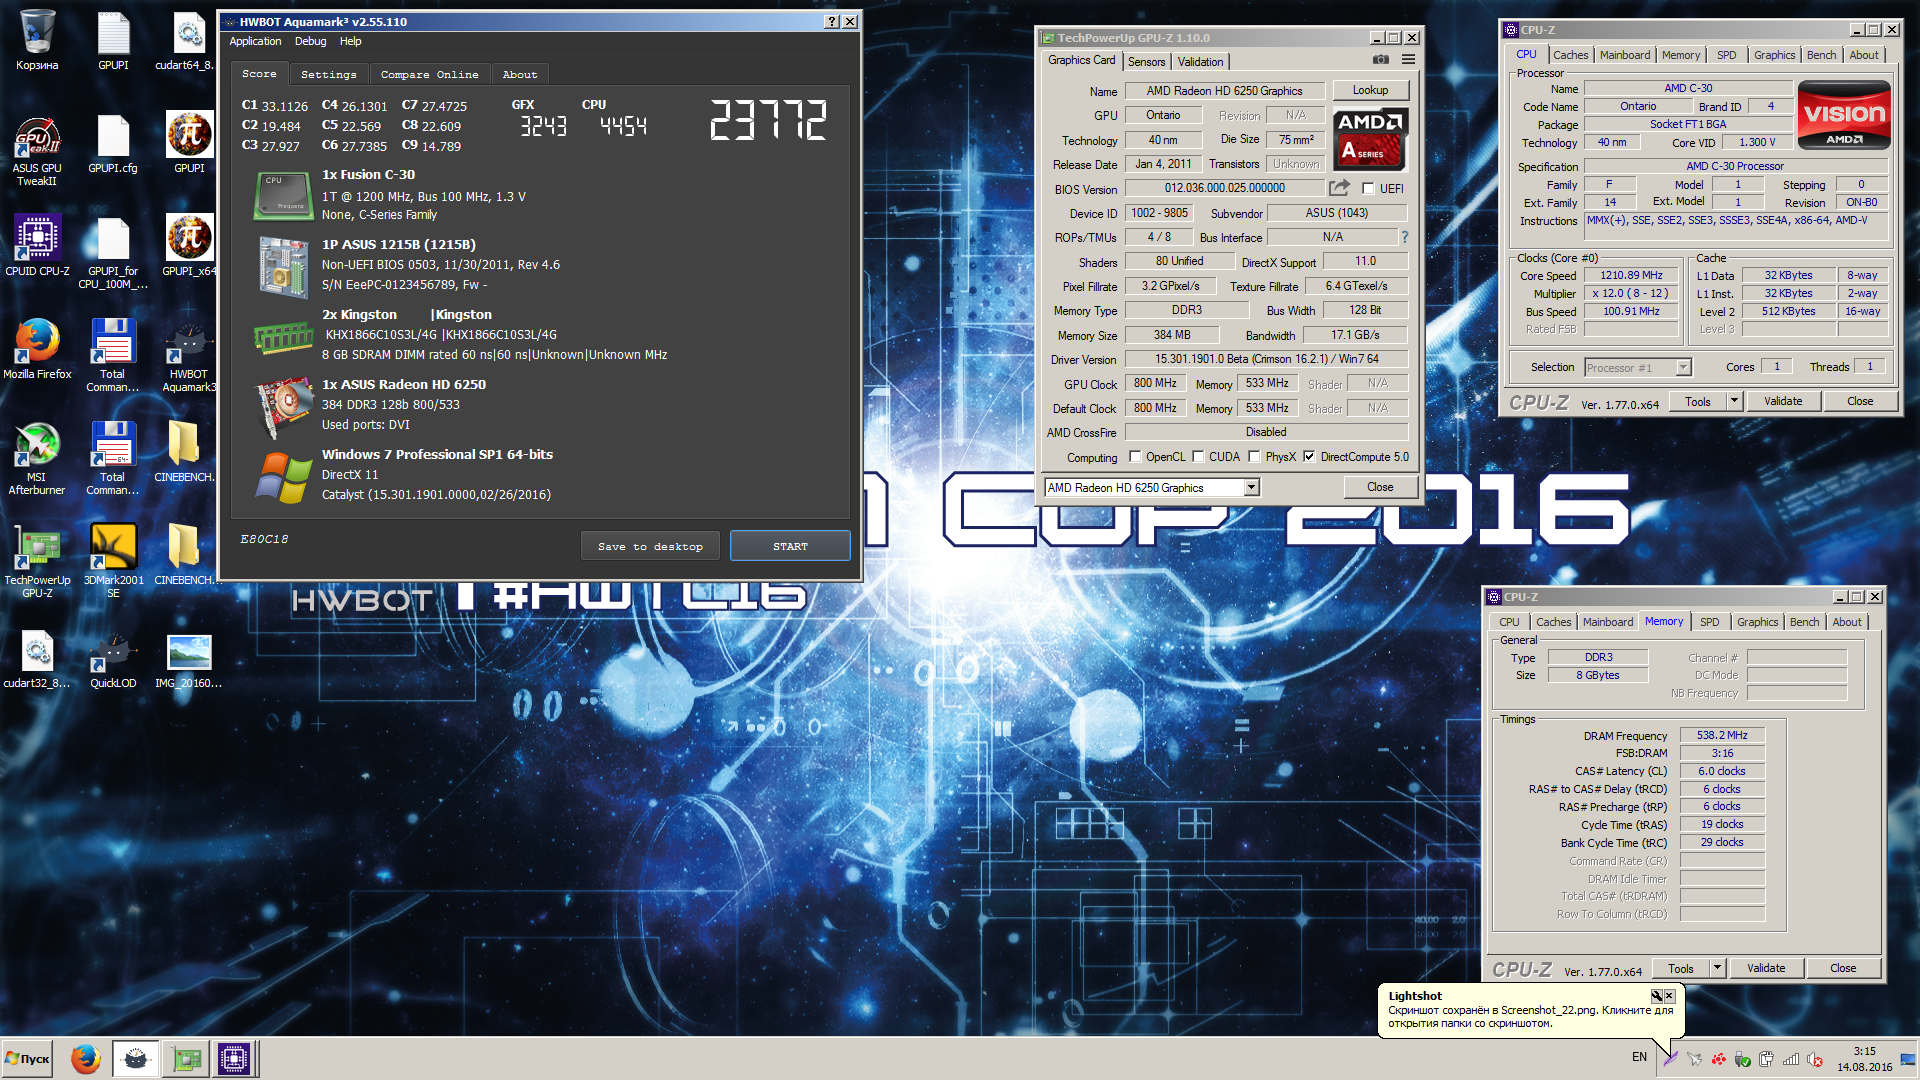Click BIOS Version field in GPU-Z
The image size is (1920, 1080).
(1224, 188)
